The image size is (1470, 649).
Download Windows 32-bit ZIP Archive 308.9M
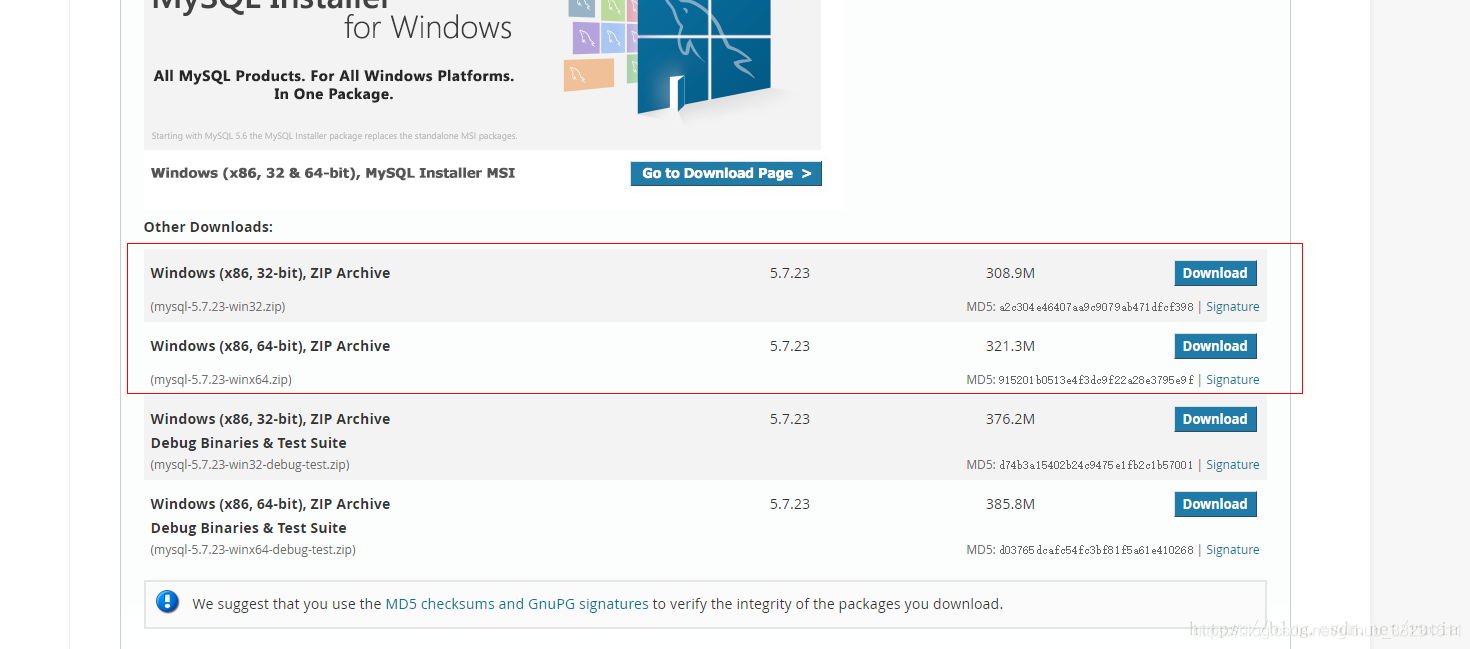pyautogui.click(x=1215, y=273)
